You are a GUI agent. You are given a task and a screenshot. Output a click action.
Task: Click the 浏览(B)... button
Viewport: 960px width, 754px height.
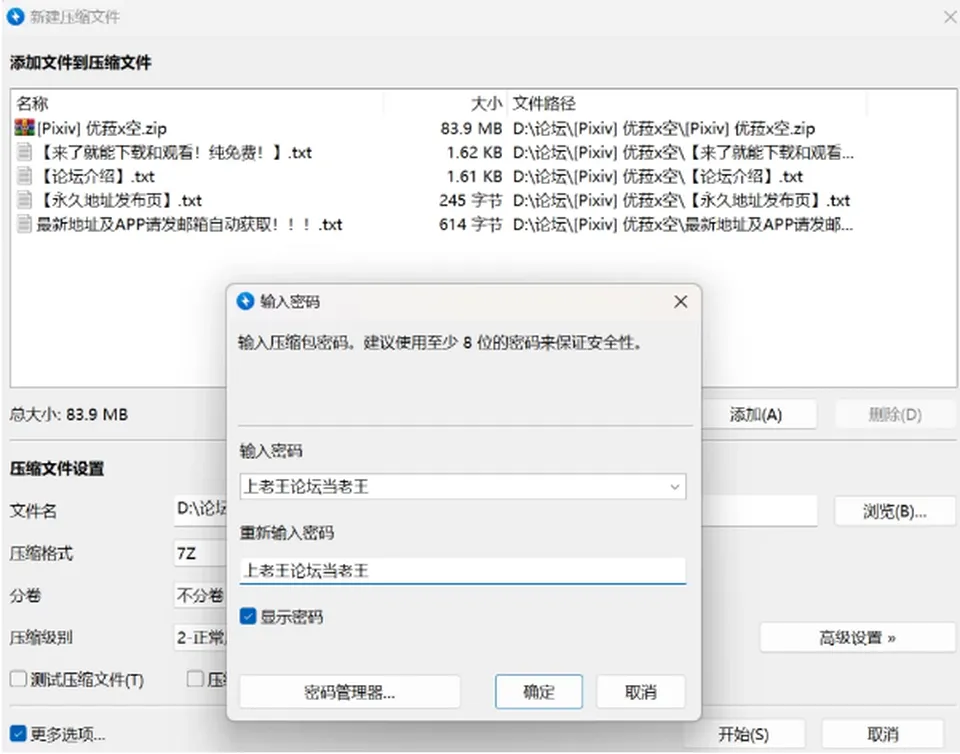click(x=894, y=511)
